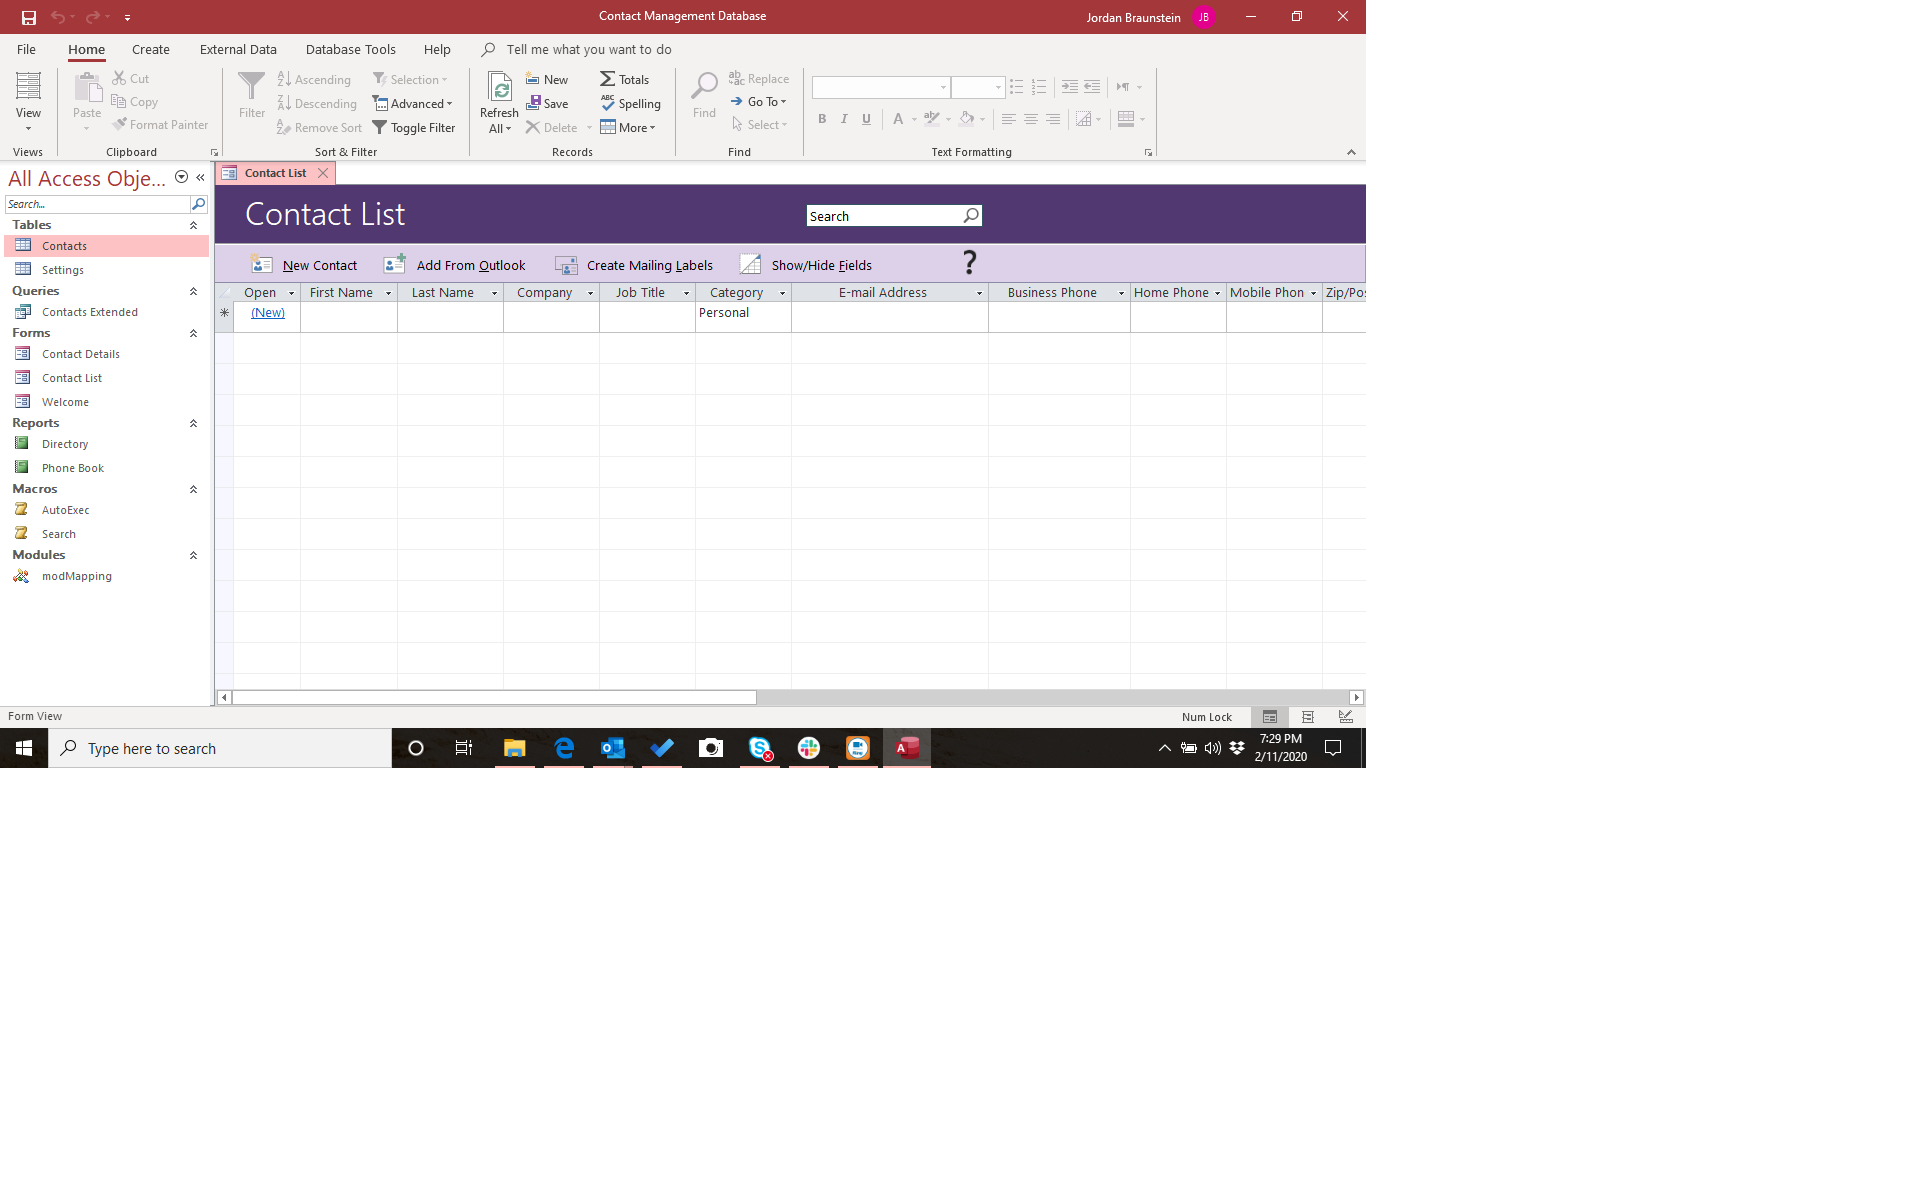Viewport: 1920px width, 1186px height.
Task: Click the question mark help icon
Action: (x=968, y=263)
